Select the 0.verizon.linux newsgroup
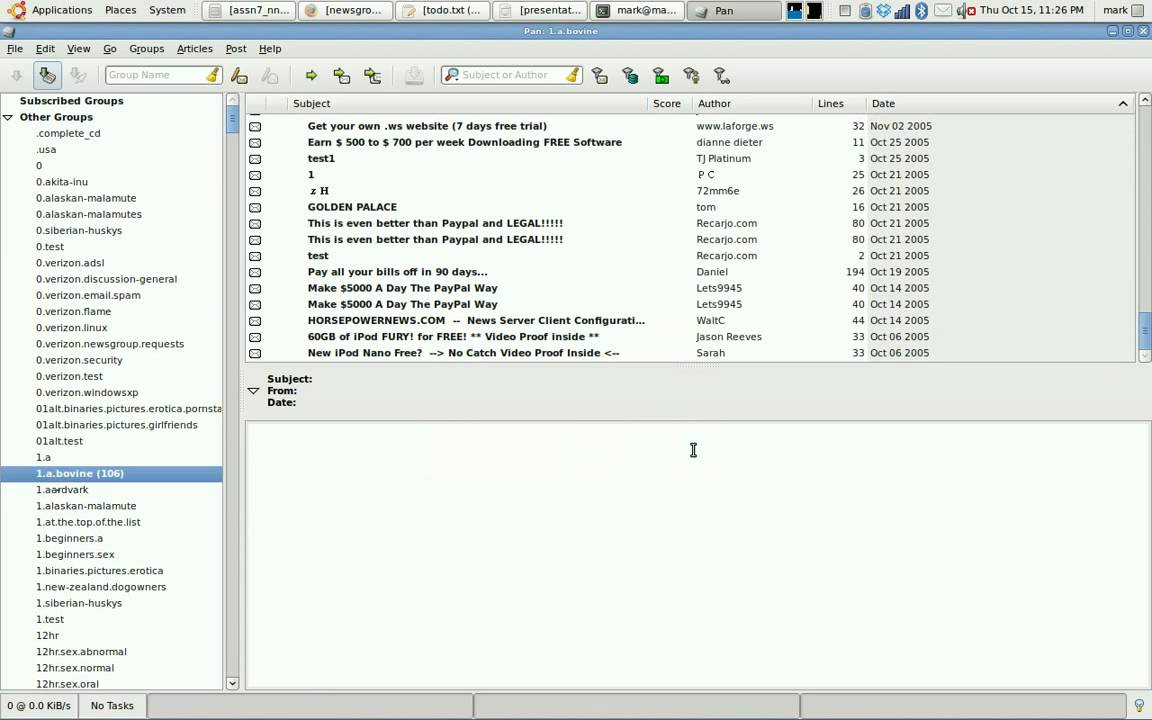1152x720 pixels. tap(71, 328)
